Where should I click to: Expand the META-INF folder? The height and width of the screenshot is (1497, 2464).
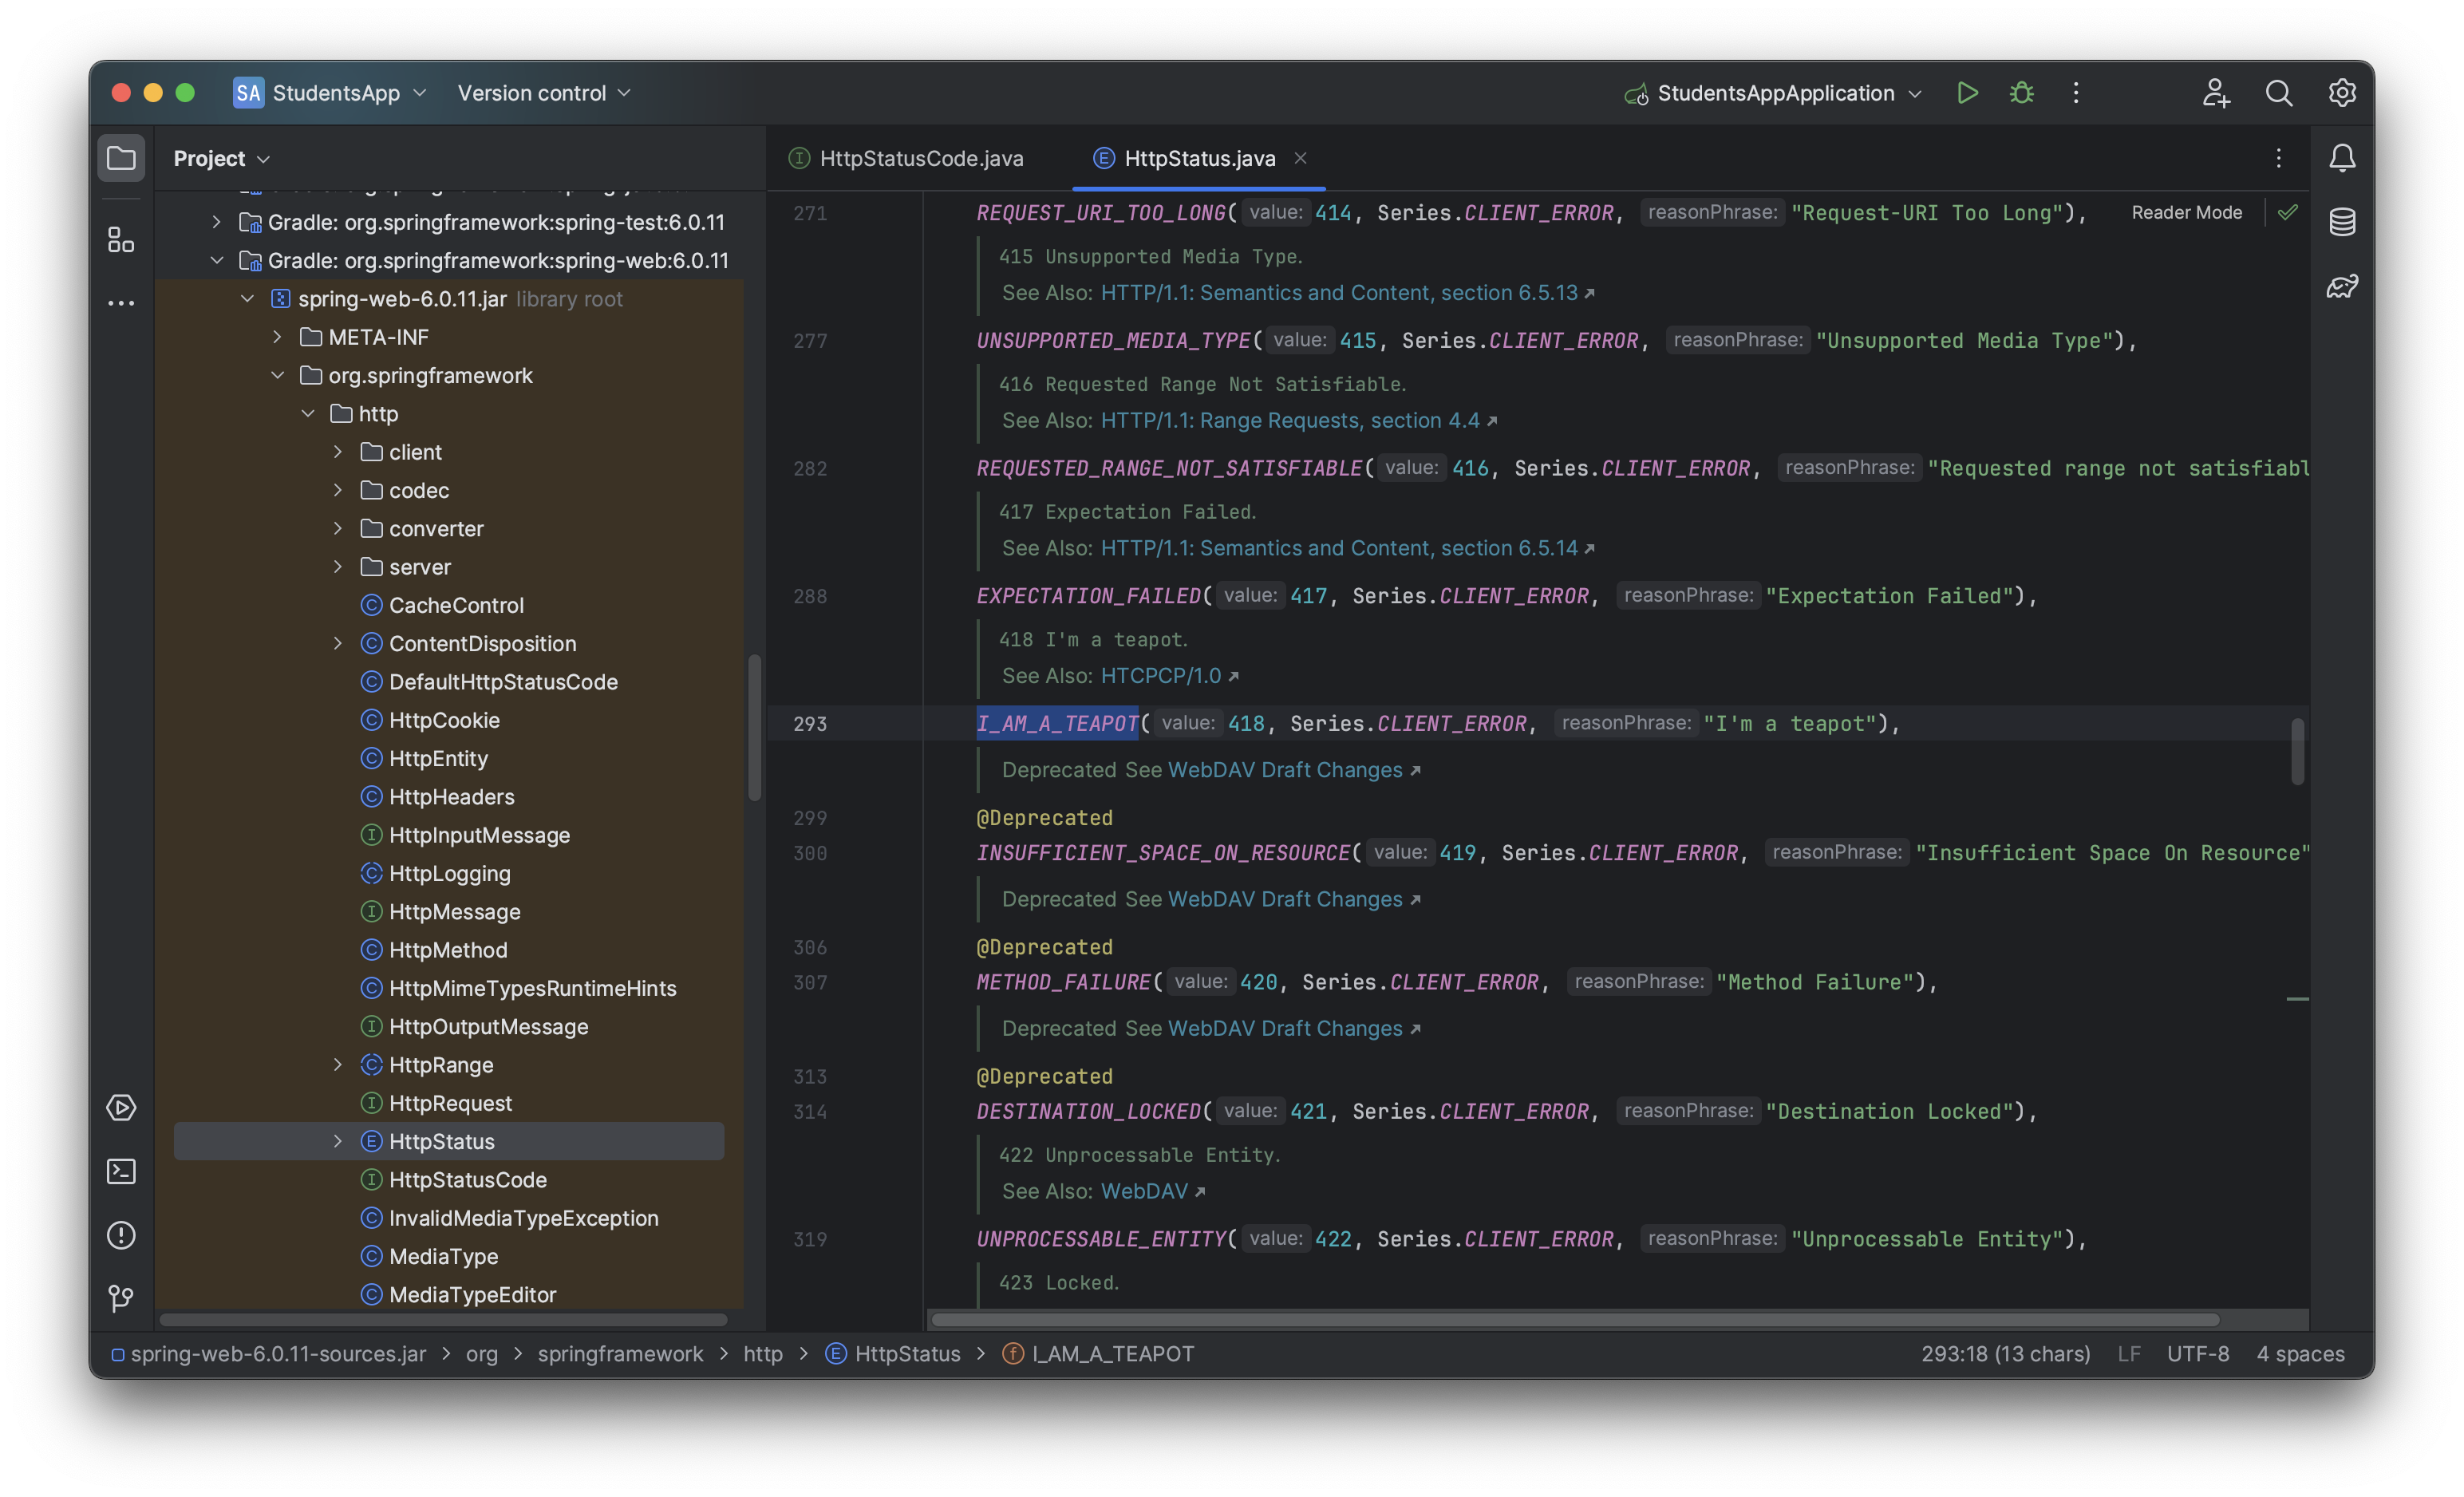[x=277, y=337]
